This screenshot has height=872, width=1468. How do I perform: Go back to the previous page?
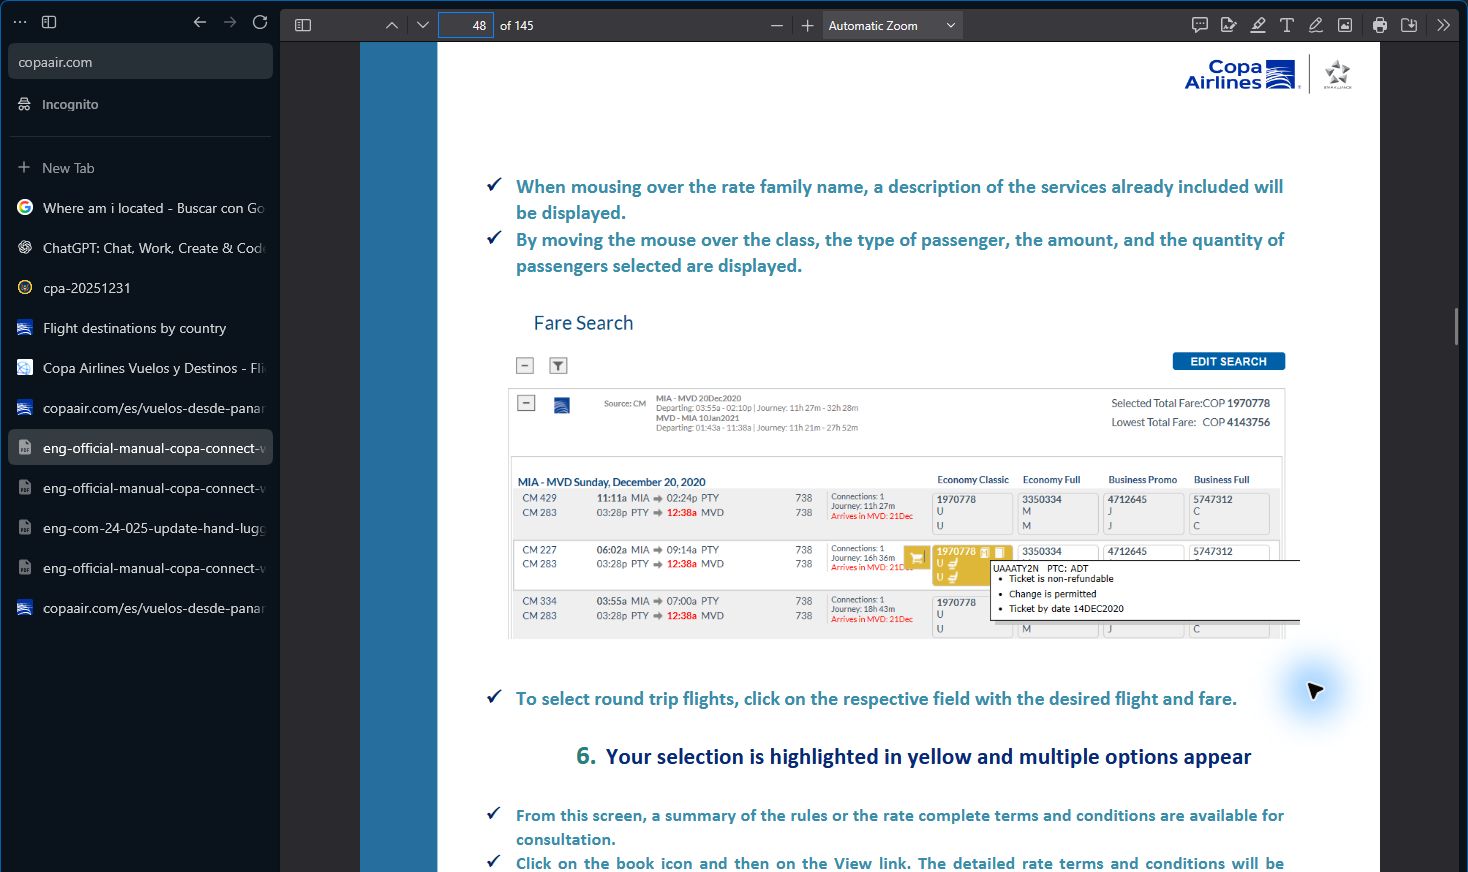click(200, 22)
